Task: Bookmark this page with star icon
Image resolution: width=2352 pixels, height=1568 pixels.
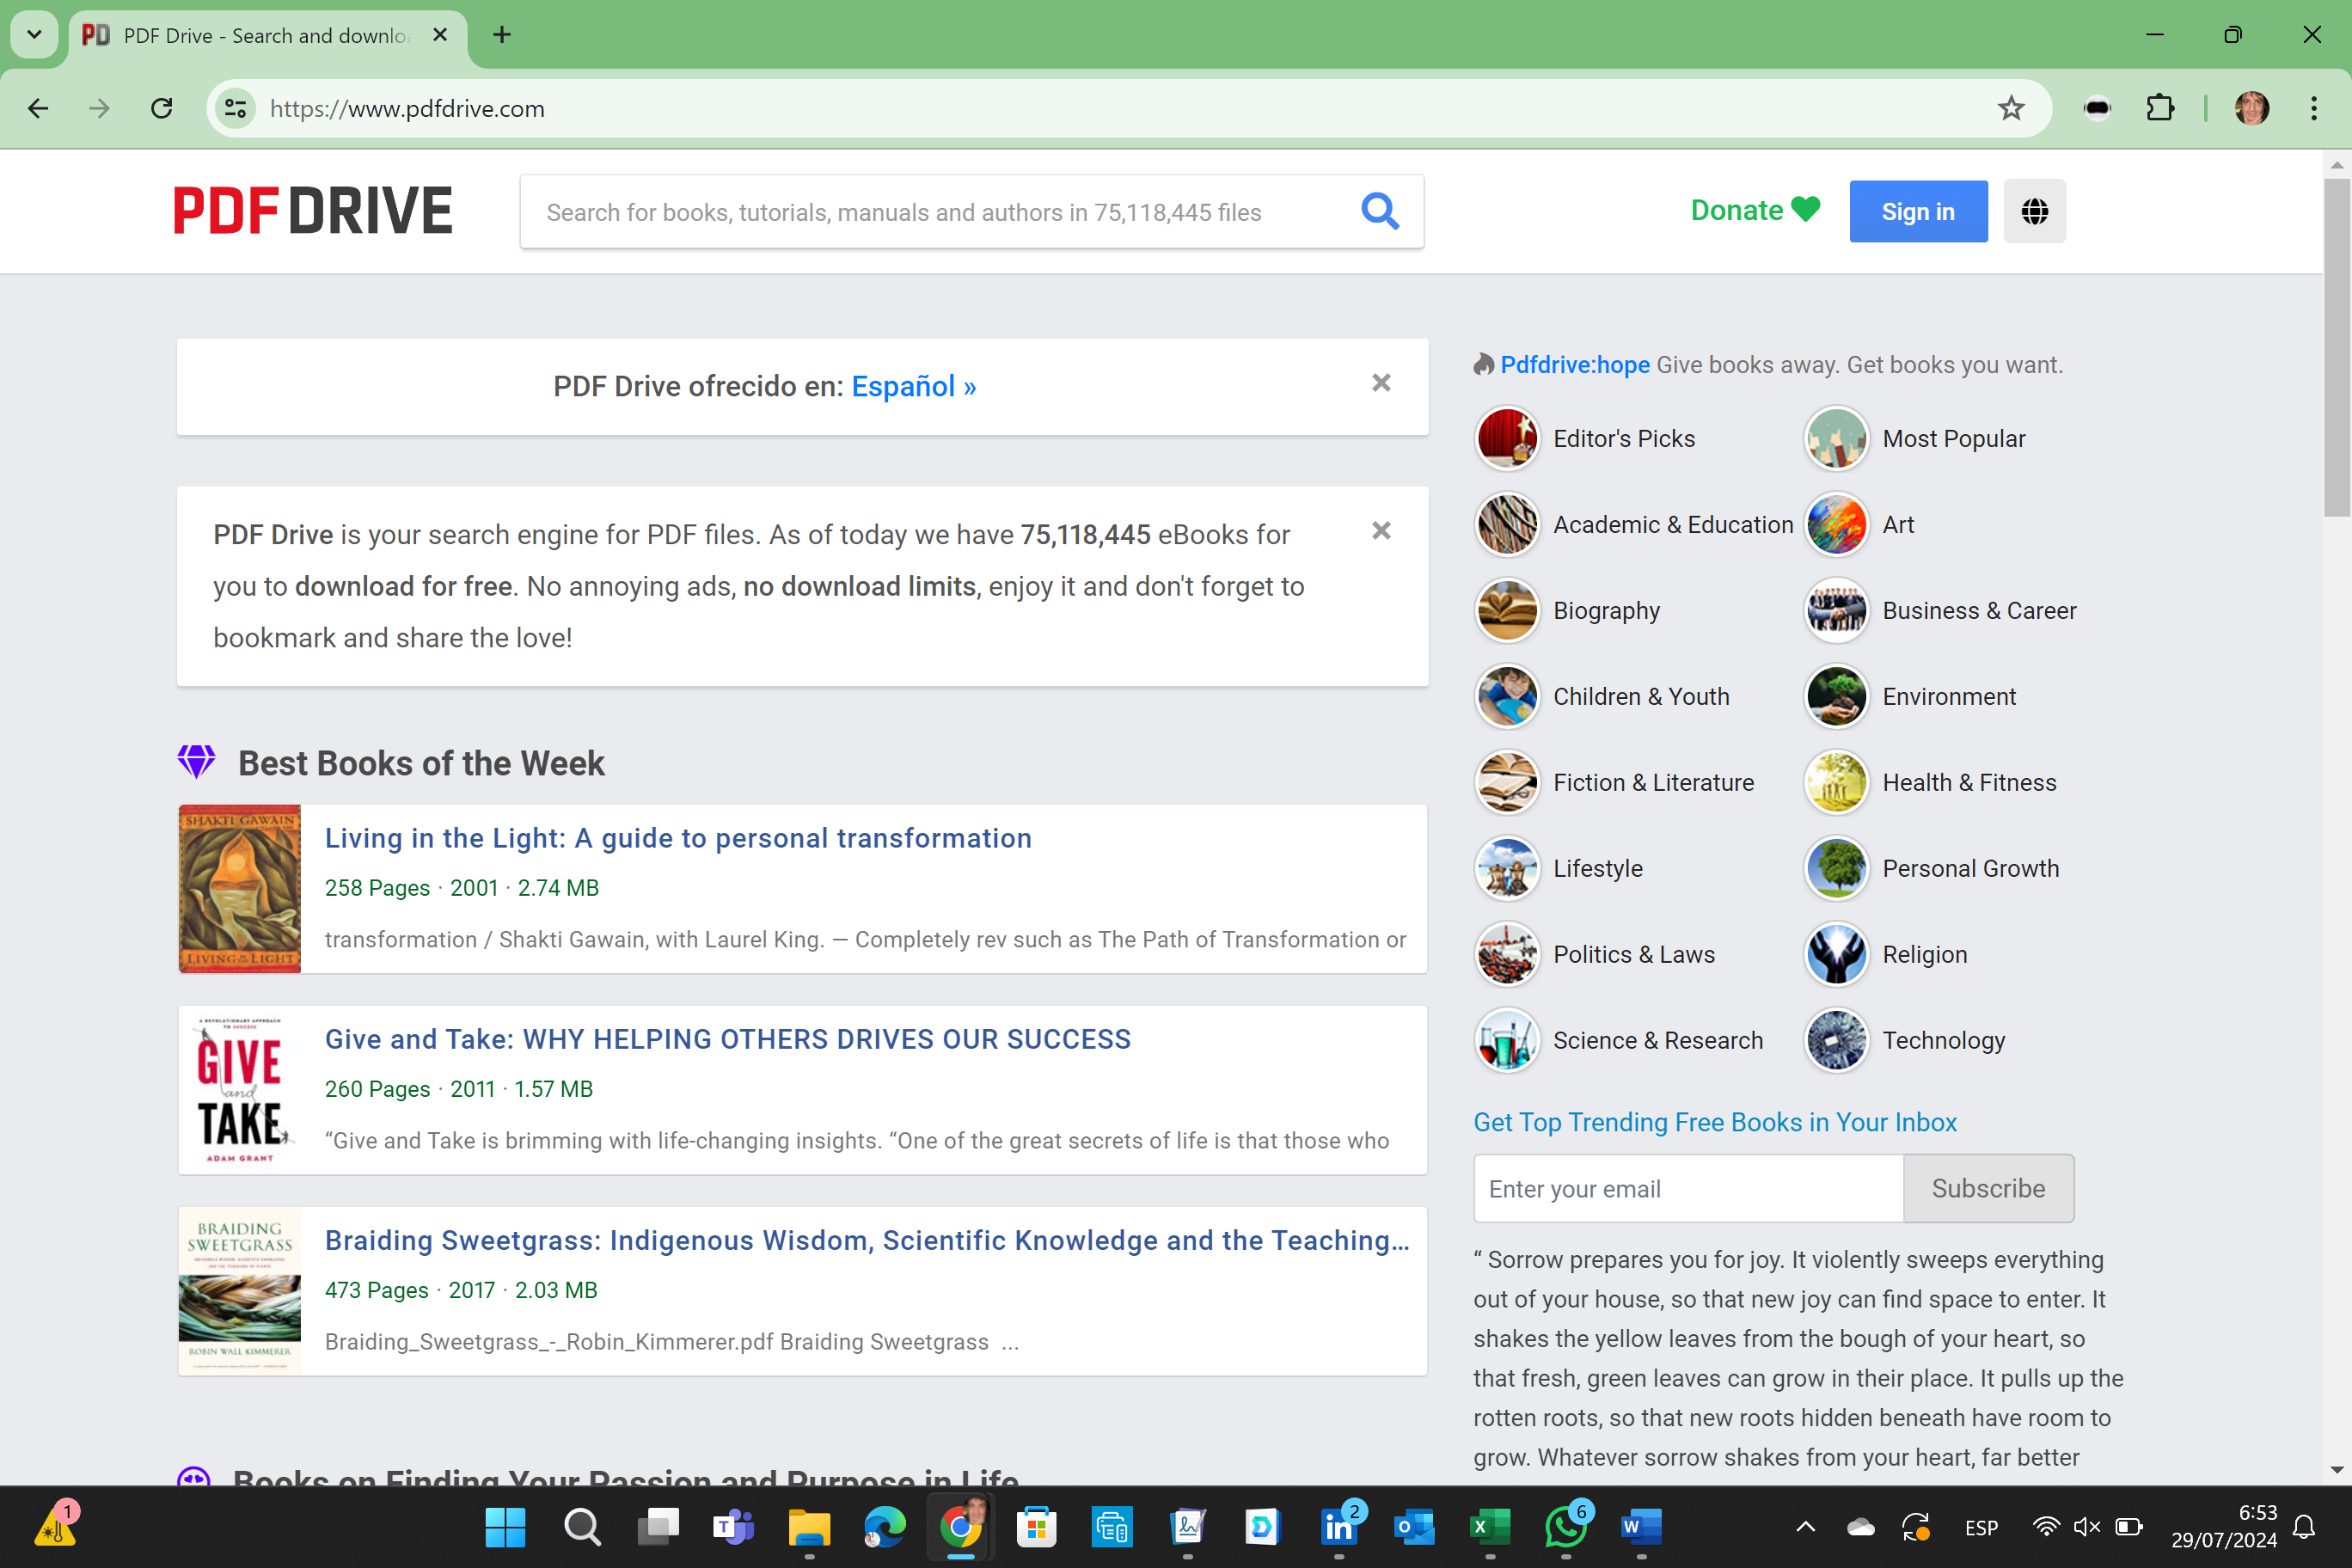Action: [2010, 108]
